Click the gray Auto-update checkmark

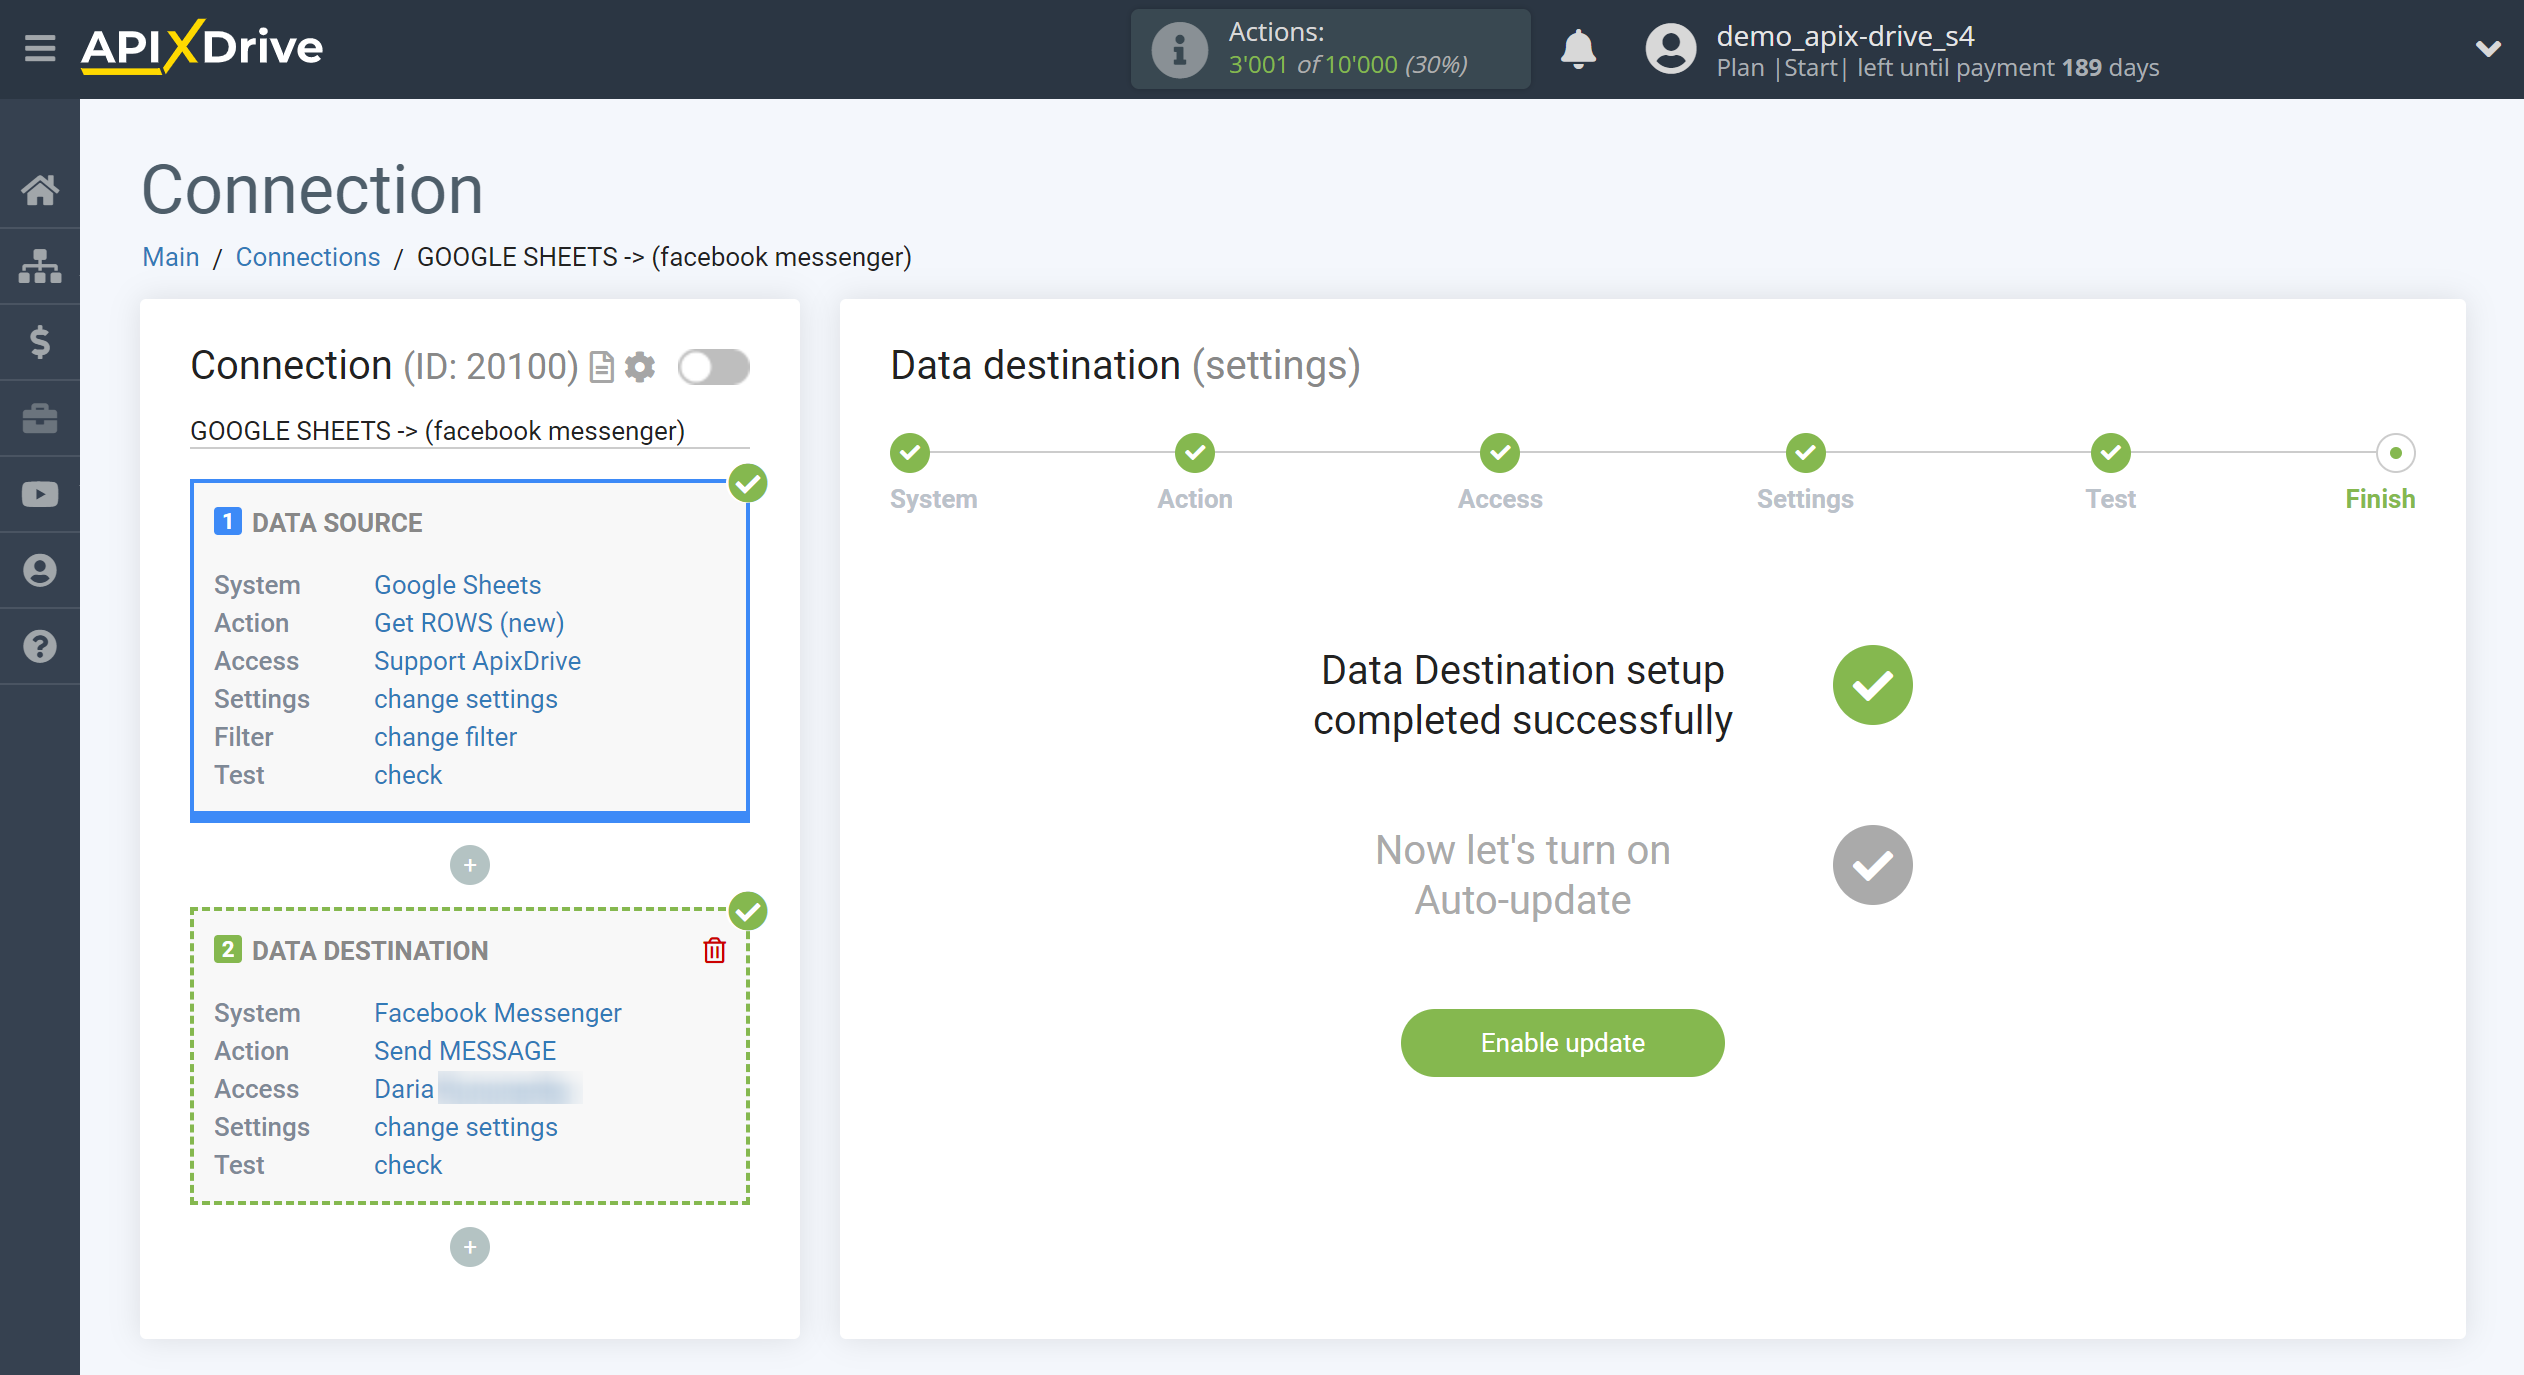click(x=1872, y=865)
